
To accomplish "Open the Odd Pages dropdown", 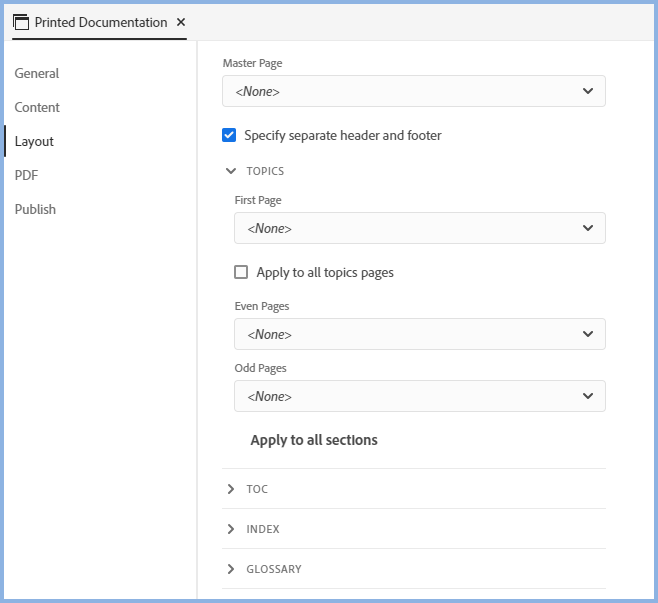I will (x=419, y=396).
